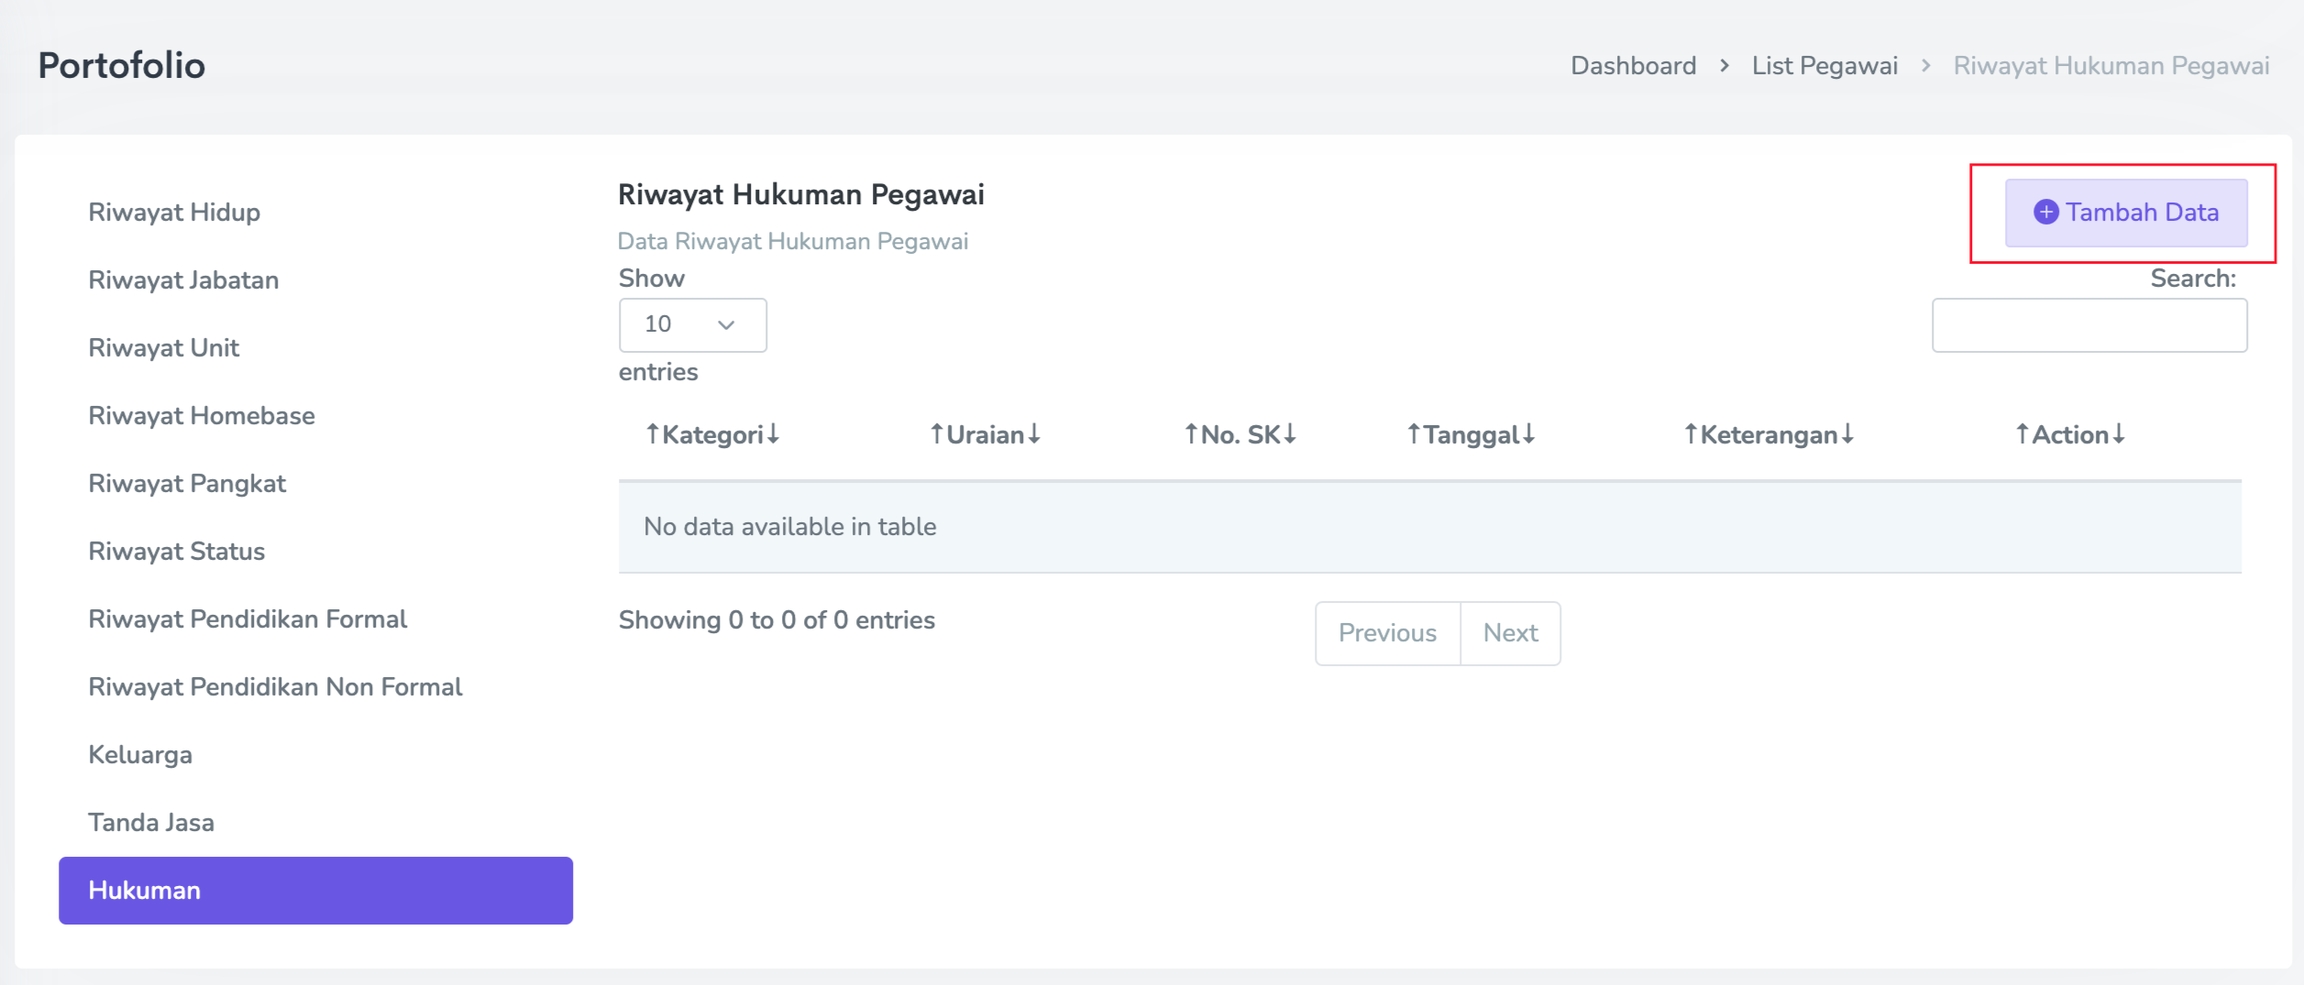Open Riwayat Hidup menu item

(x=174, y=212)
